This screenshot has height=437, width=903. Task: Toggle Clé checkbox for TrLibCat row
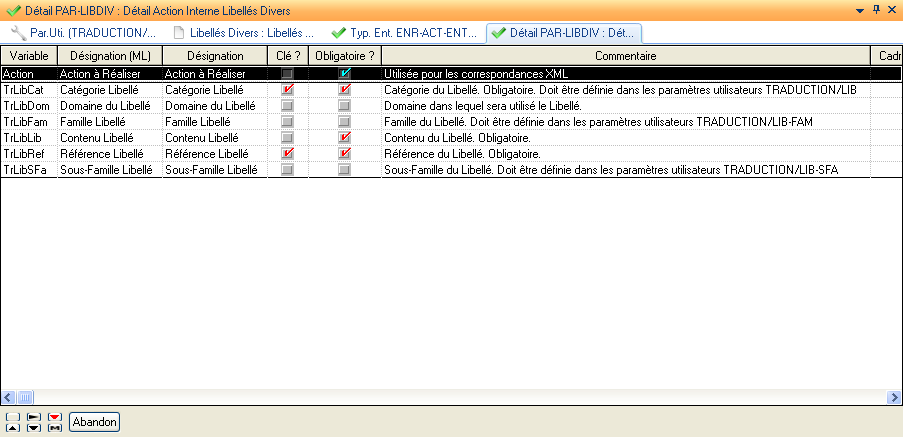(x=288, y=90)
